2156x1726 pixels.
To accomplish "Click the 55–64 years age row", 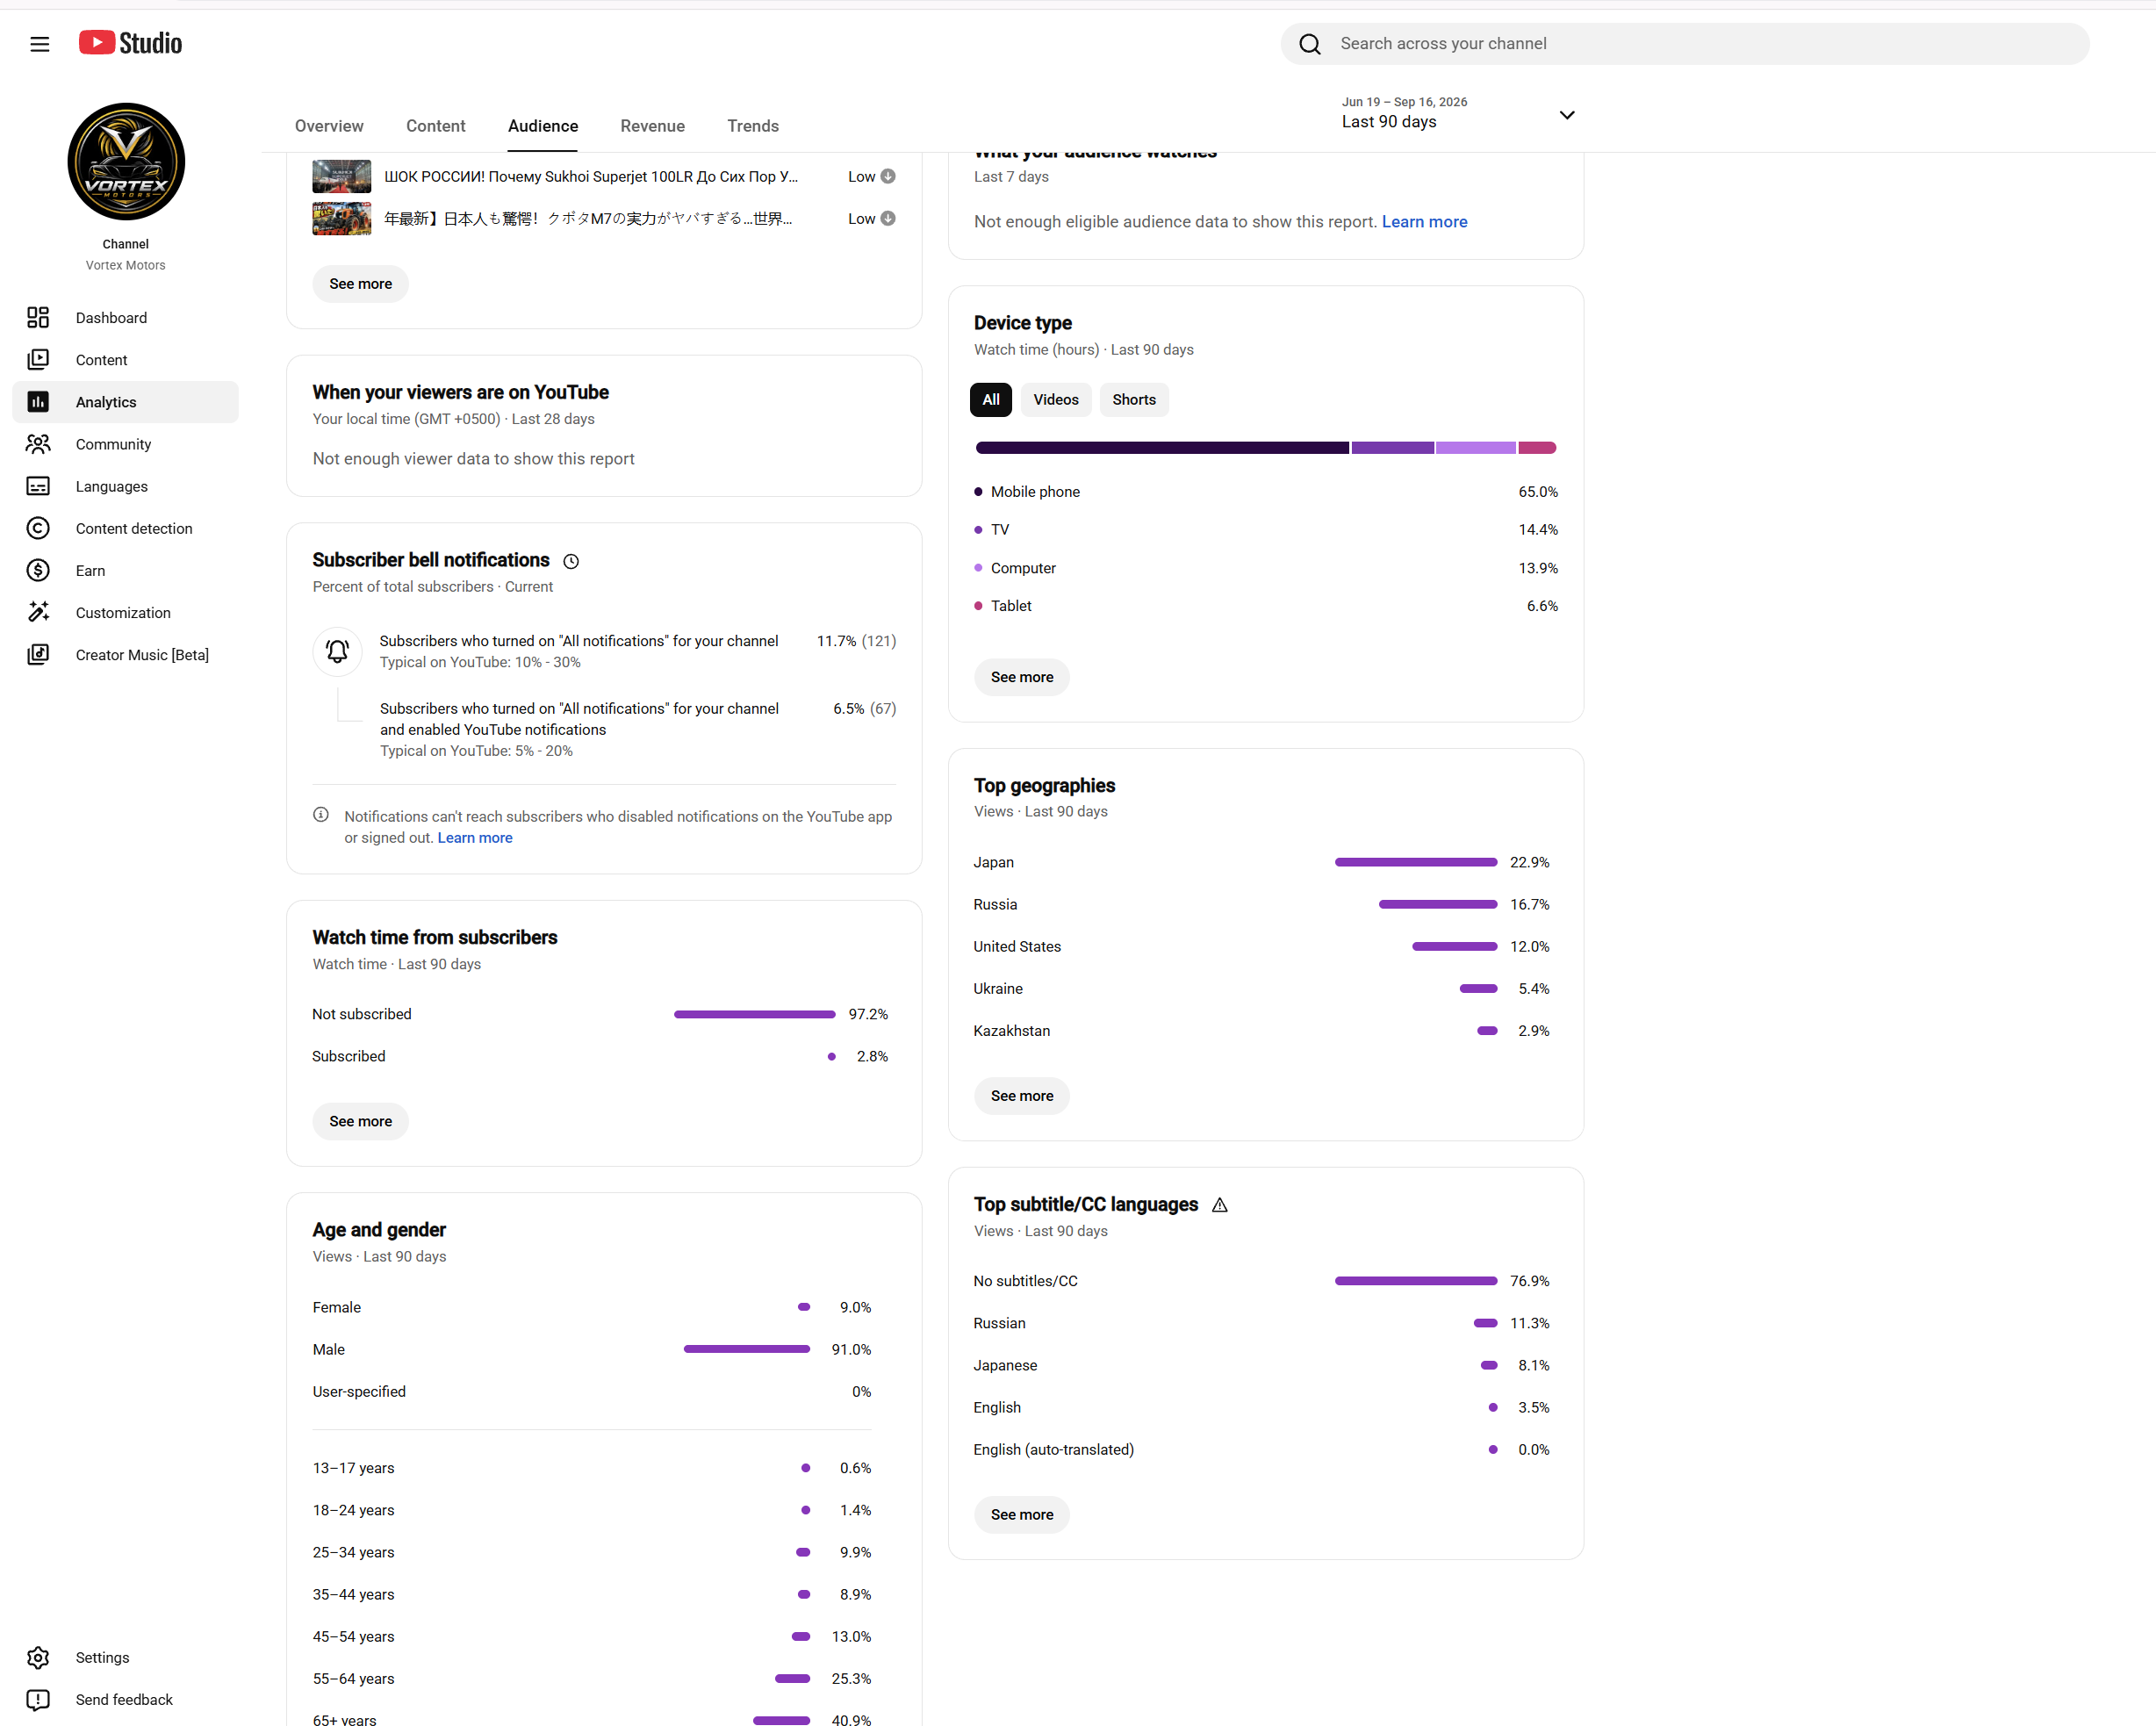I will click(x=592, y=1678).
